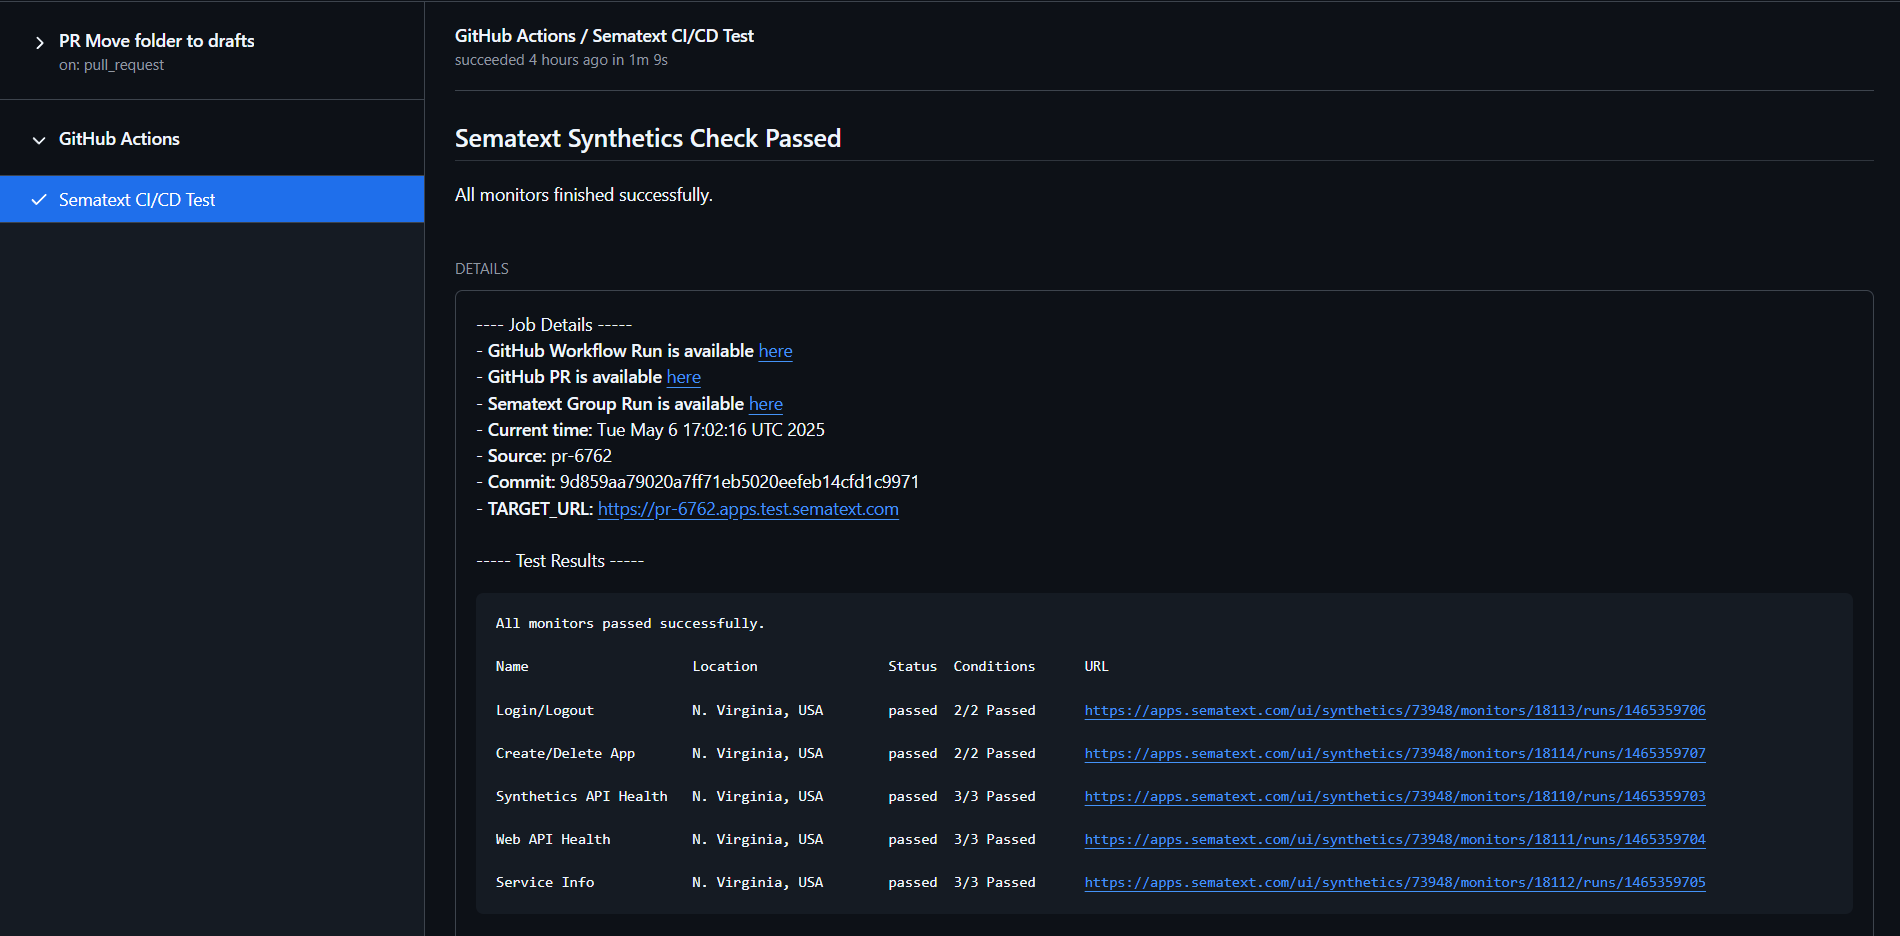Click 'All monitors passed successfully.' in results

pos(630,623)
